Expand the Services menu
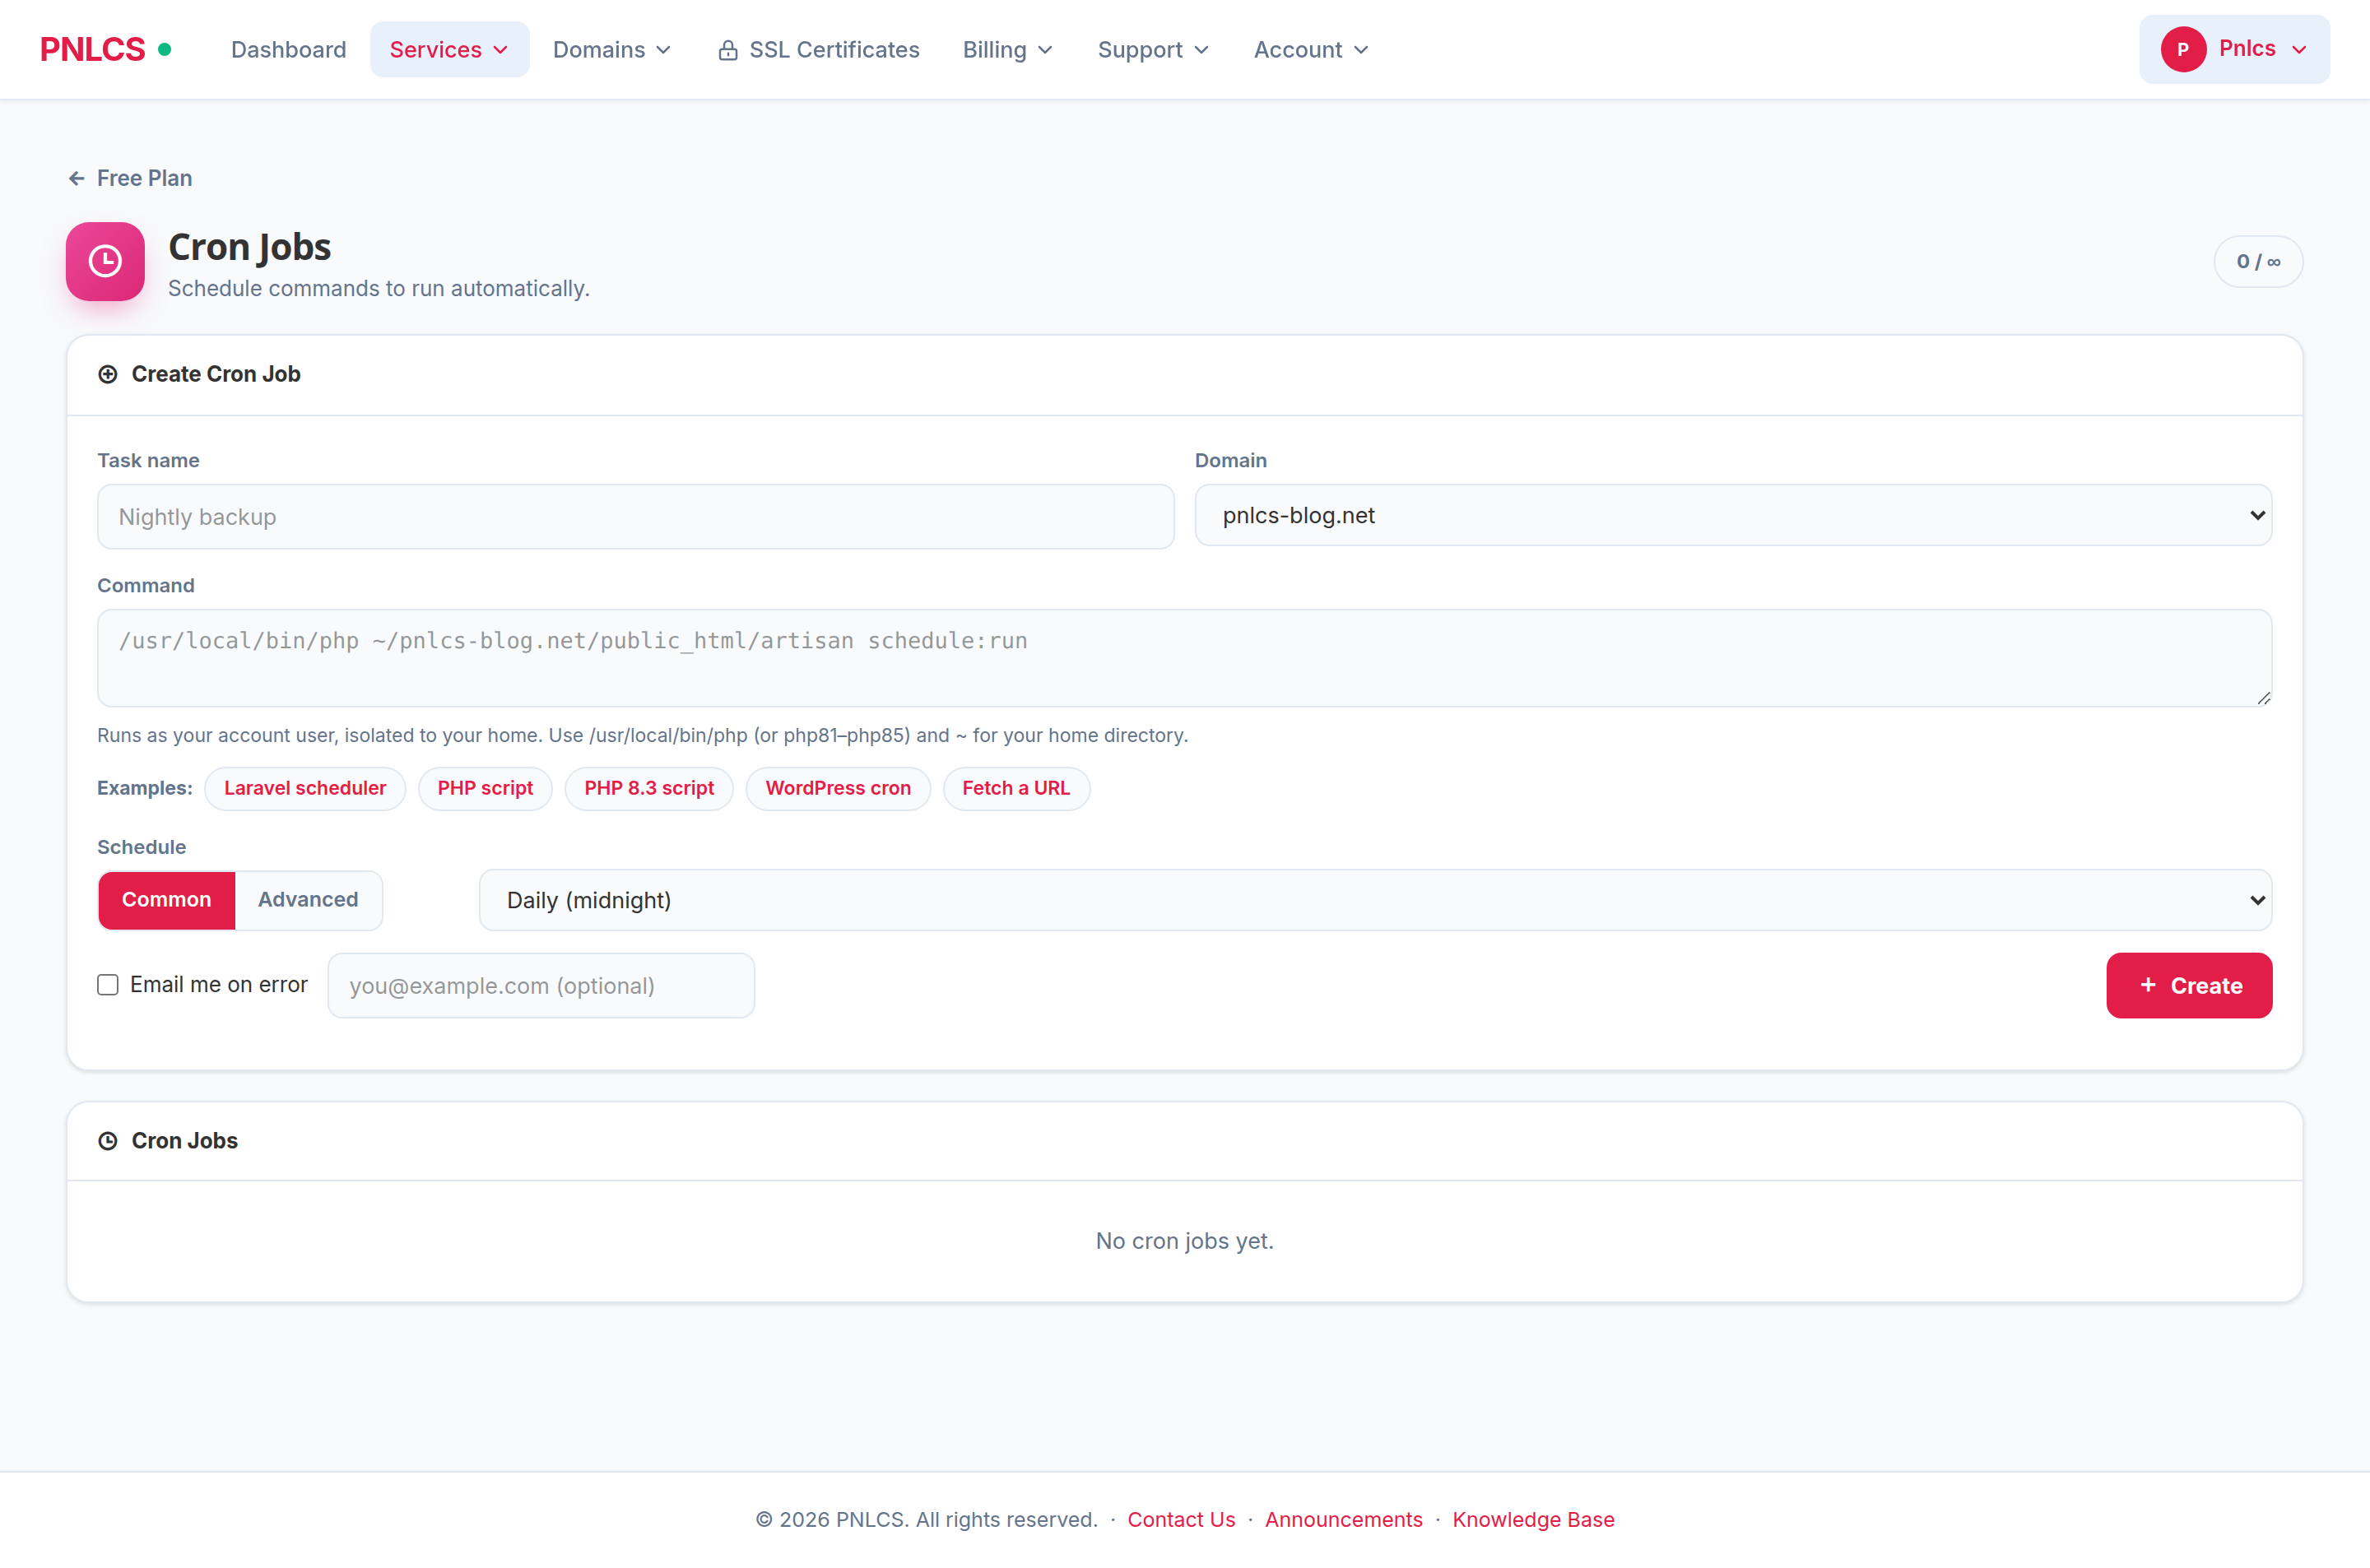Viewport: 2370px width, 1568px height. pos(449,49)
